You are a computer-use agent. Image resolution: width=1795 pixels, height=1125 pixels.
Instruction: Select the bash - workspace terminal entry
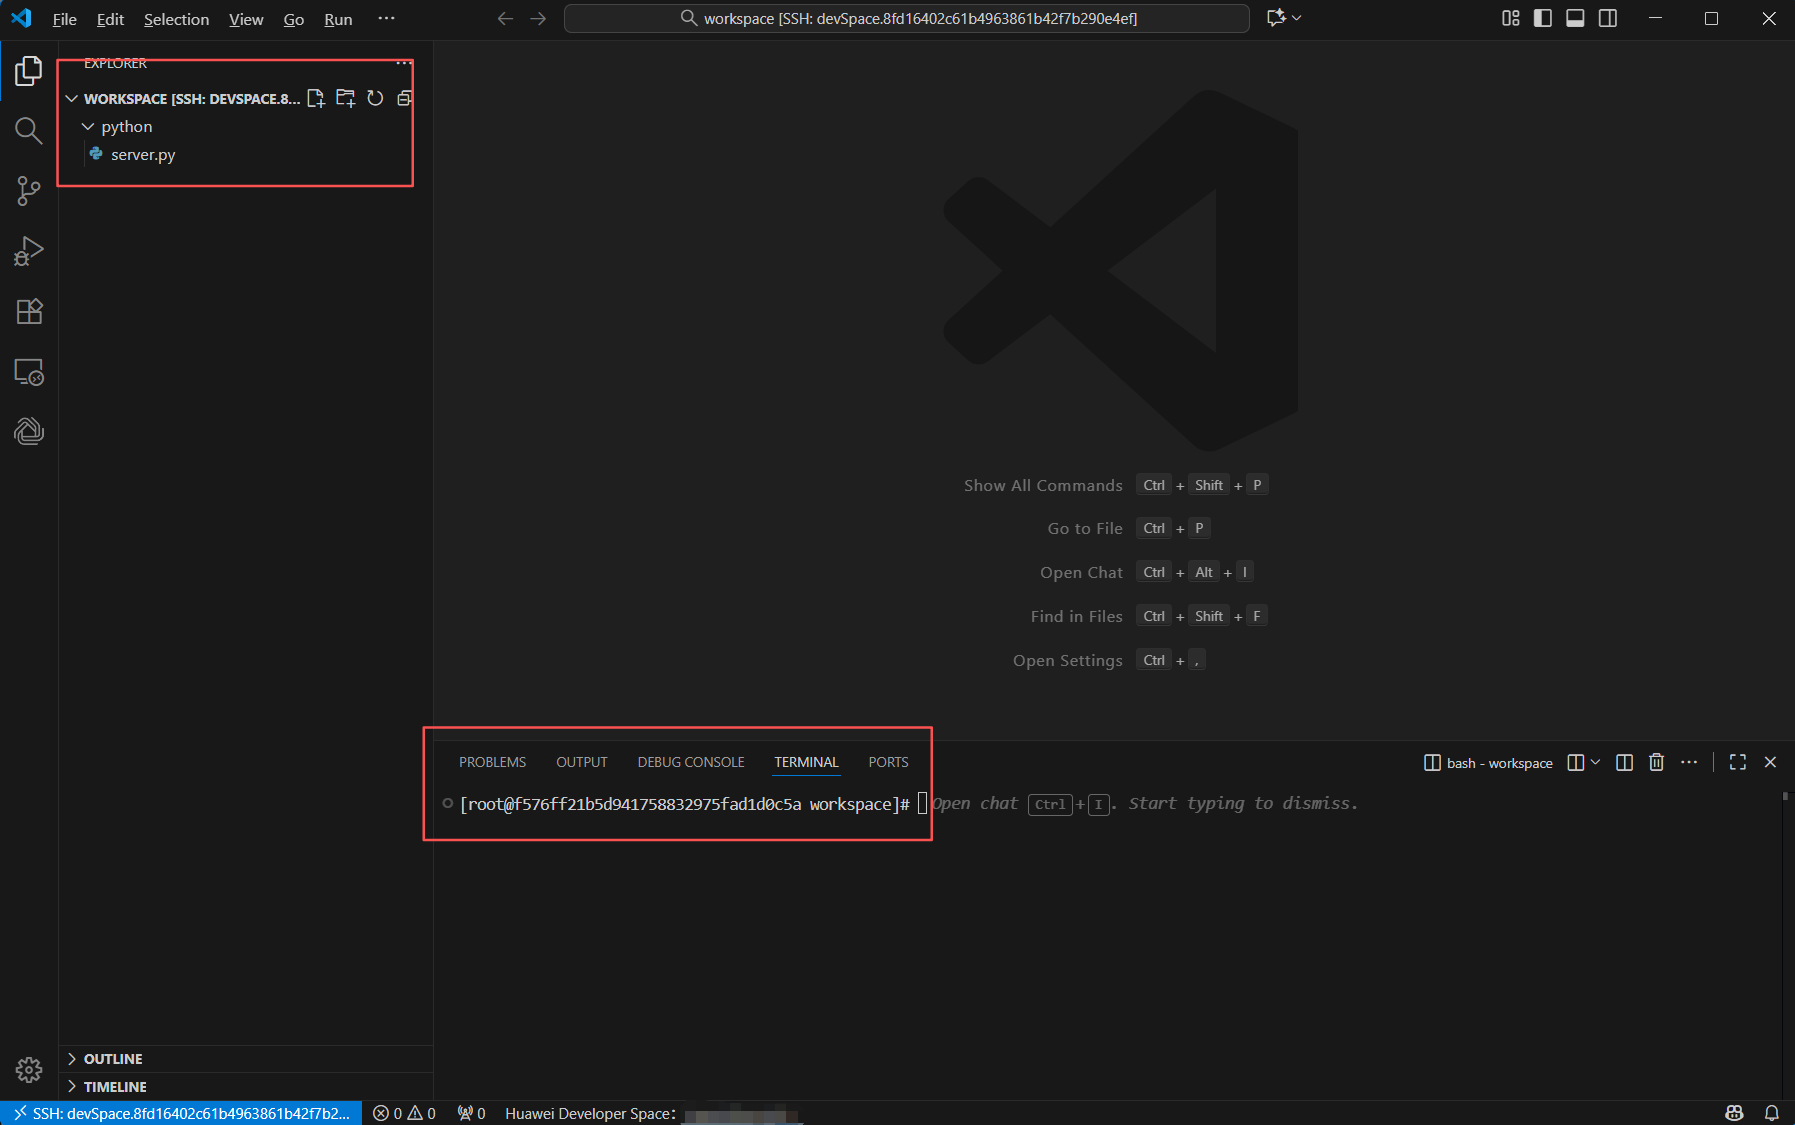[x=1489, y=763]
